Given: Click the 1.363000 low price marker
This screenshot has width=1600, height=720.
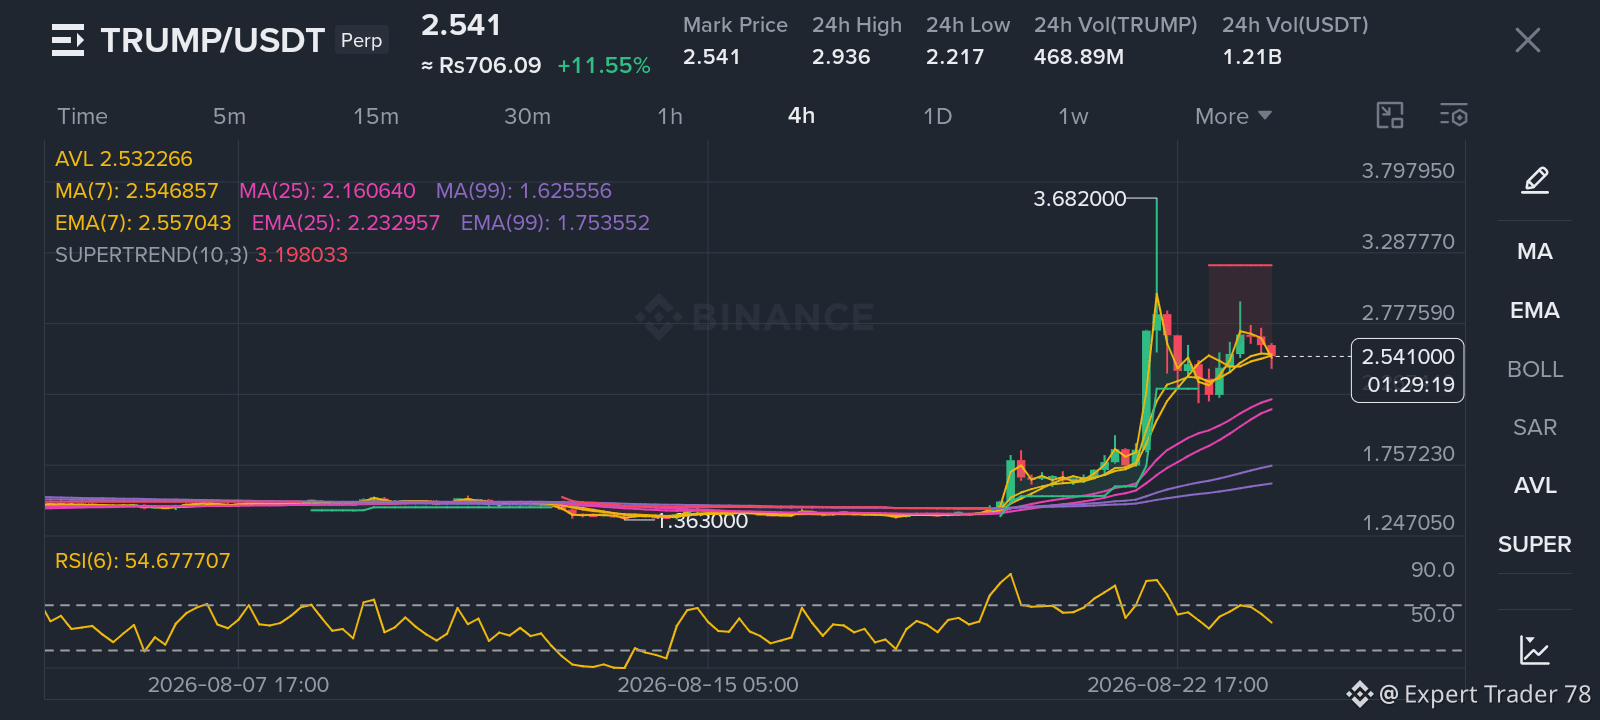Looking at the screenshot, I should click(x=702, y=521).
